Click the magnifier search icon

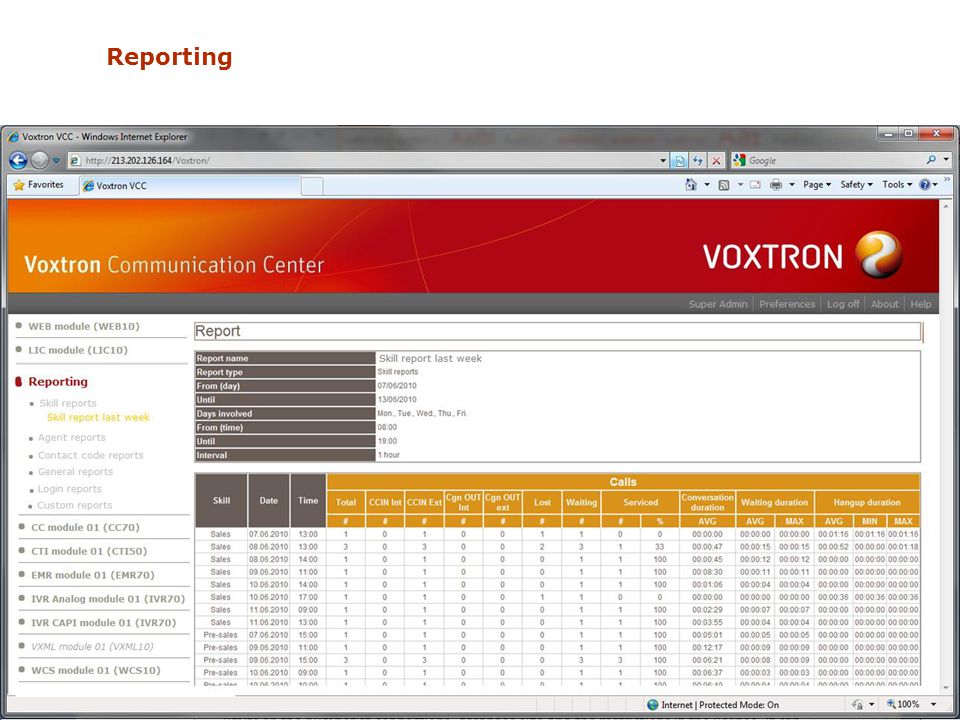(x=931, y=160)
